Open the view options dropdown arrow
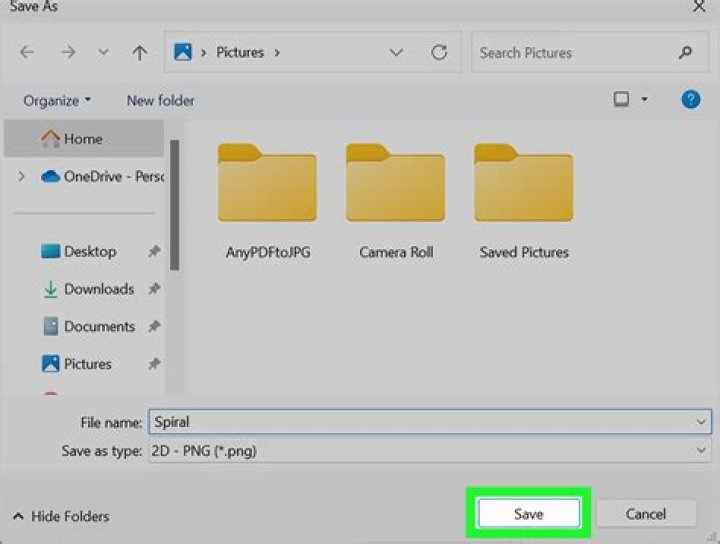 (645, 99)
